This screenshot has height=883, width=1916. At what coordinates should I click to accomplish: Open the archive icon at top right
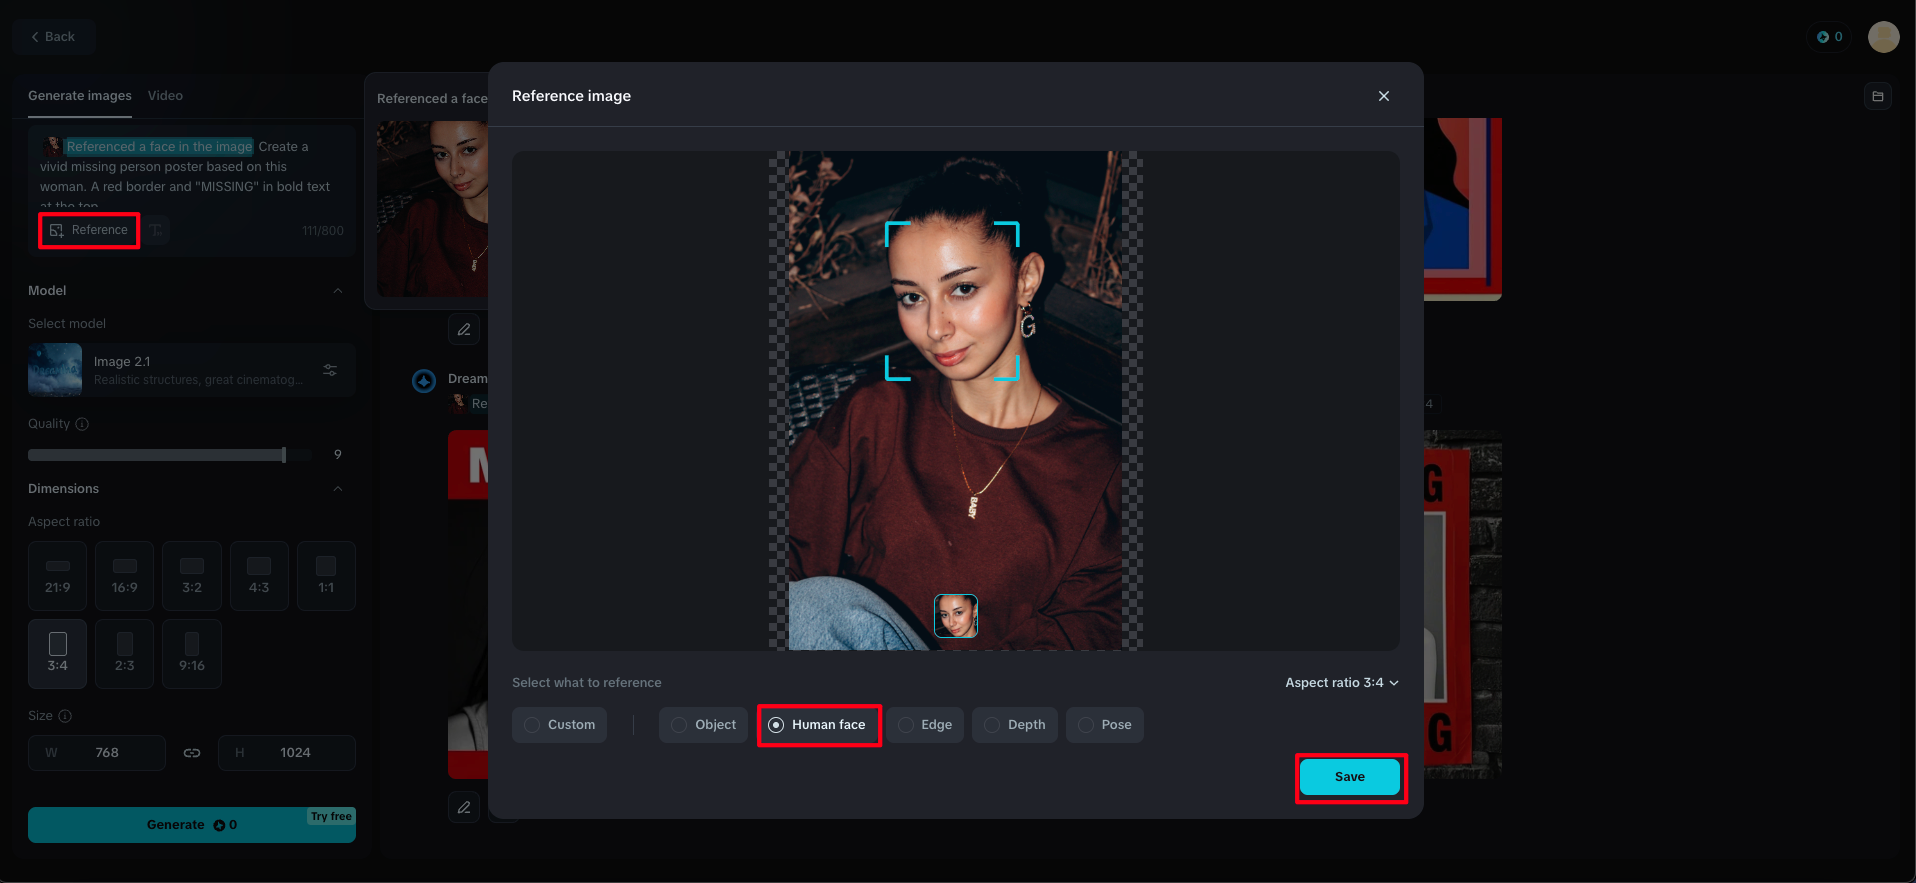pyautogui.click(x=1878, y=96)
